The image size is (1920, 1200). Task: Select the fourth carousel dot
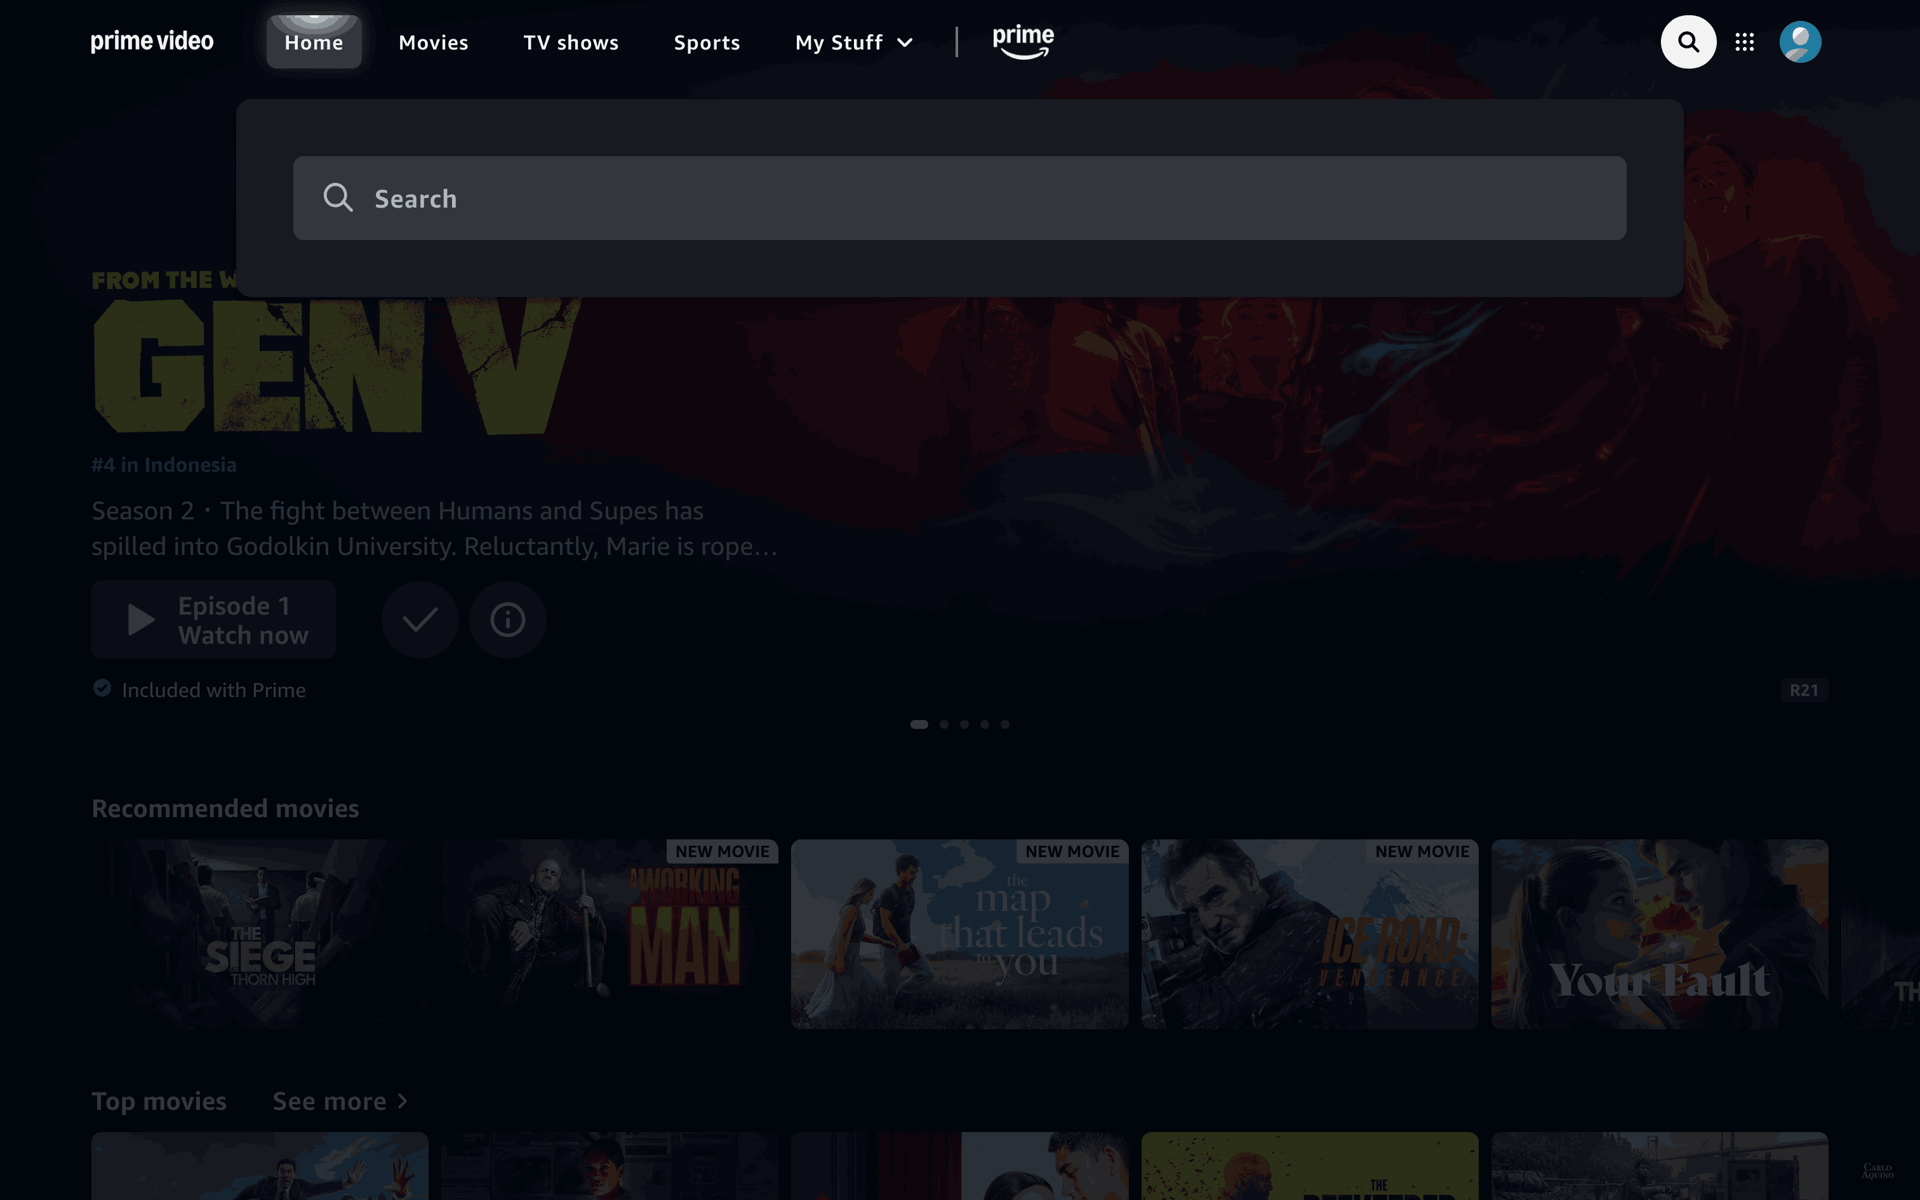coord(985,724)
